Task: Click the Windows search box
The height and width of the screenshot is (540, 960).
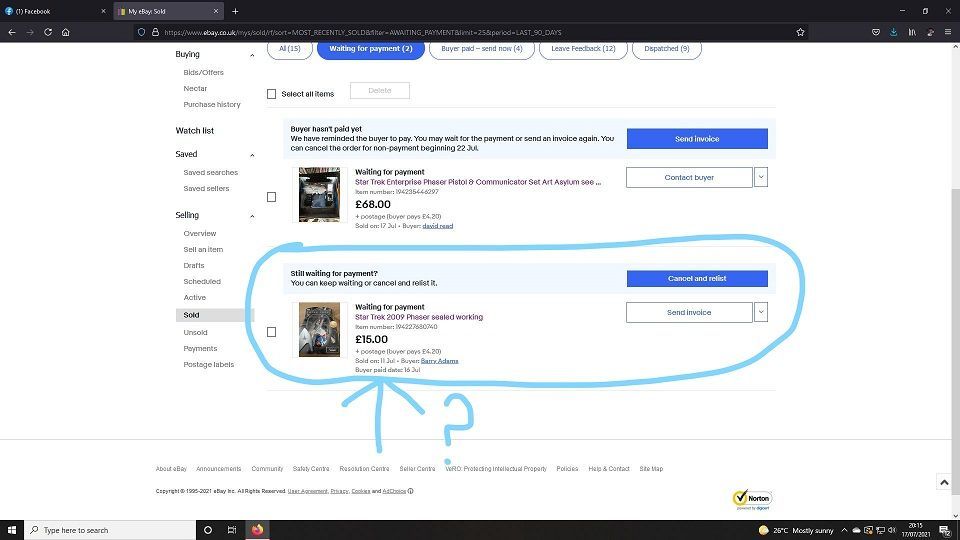Action: tap(110, 530)
